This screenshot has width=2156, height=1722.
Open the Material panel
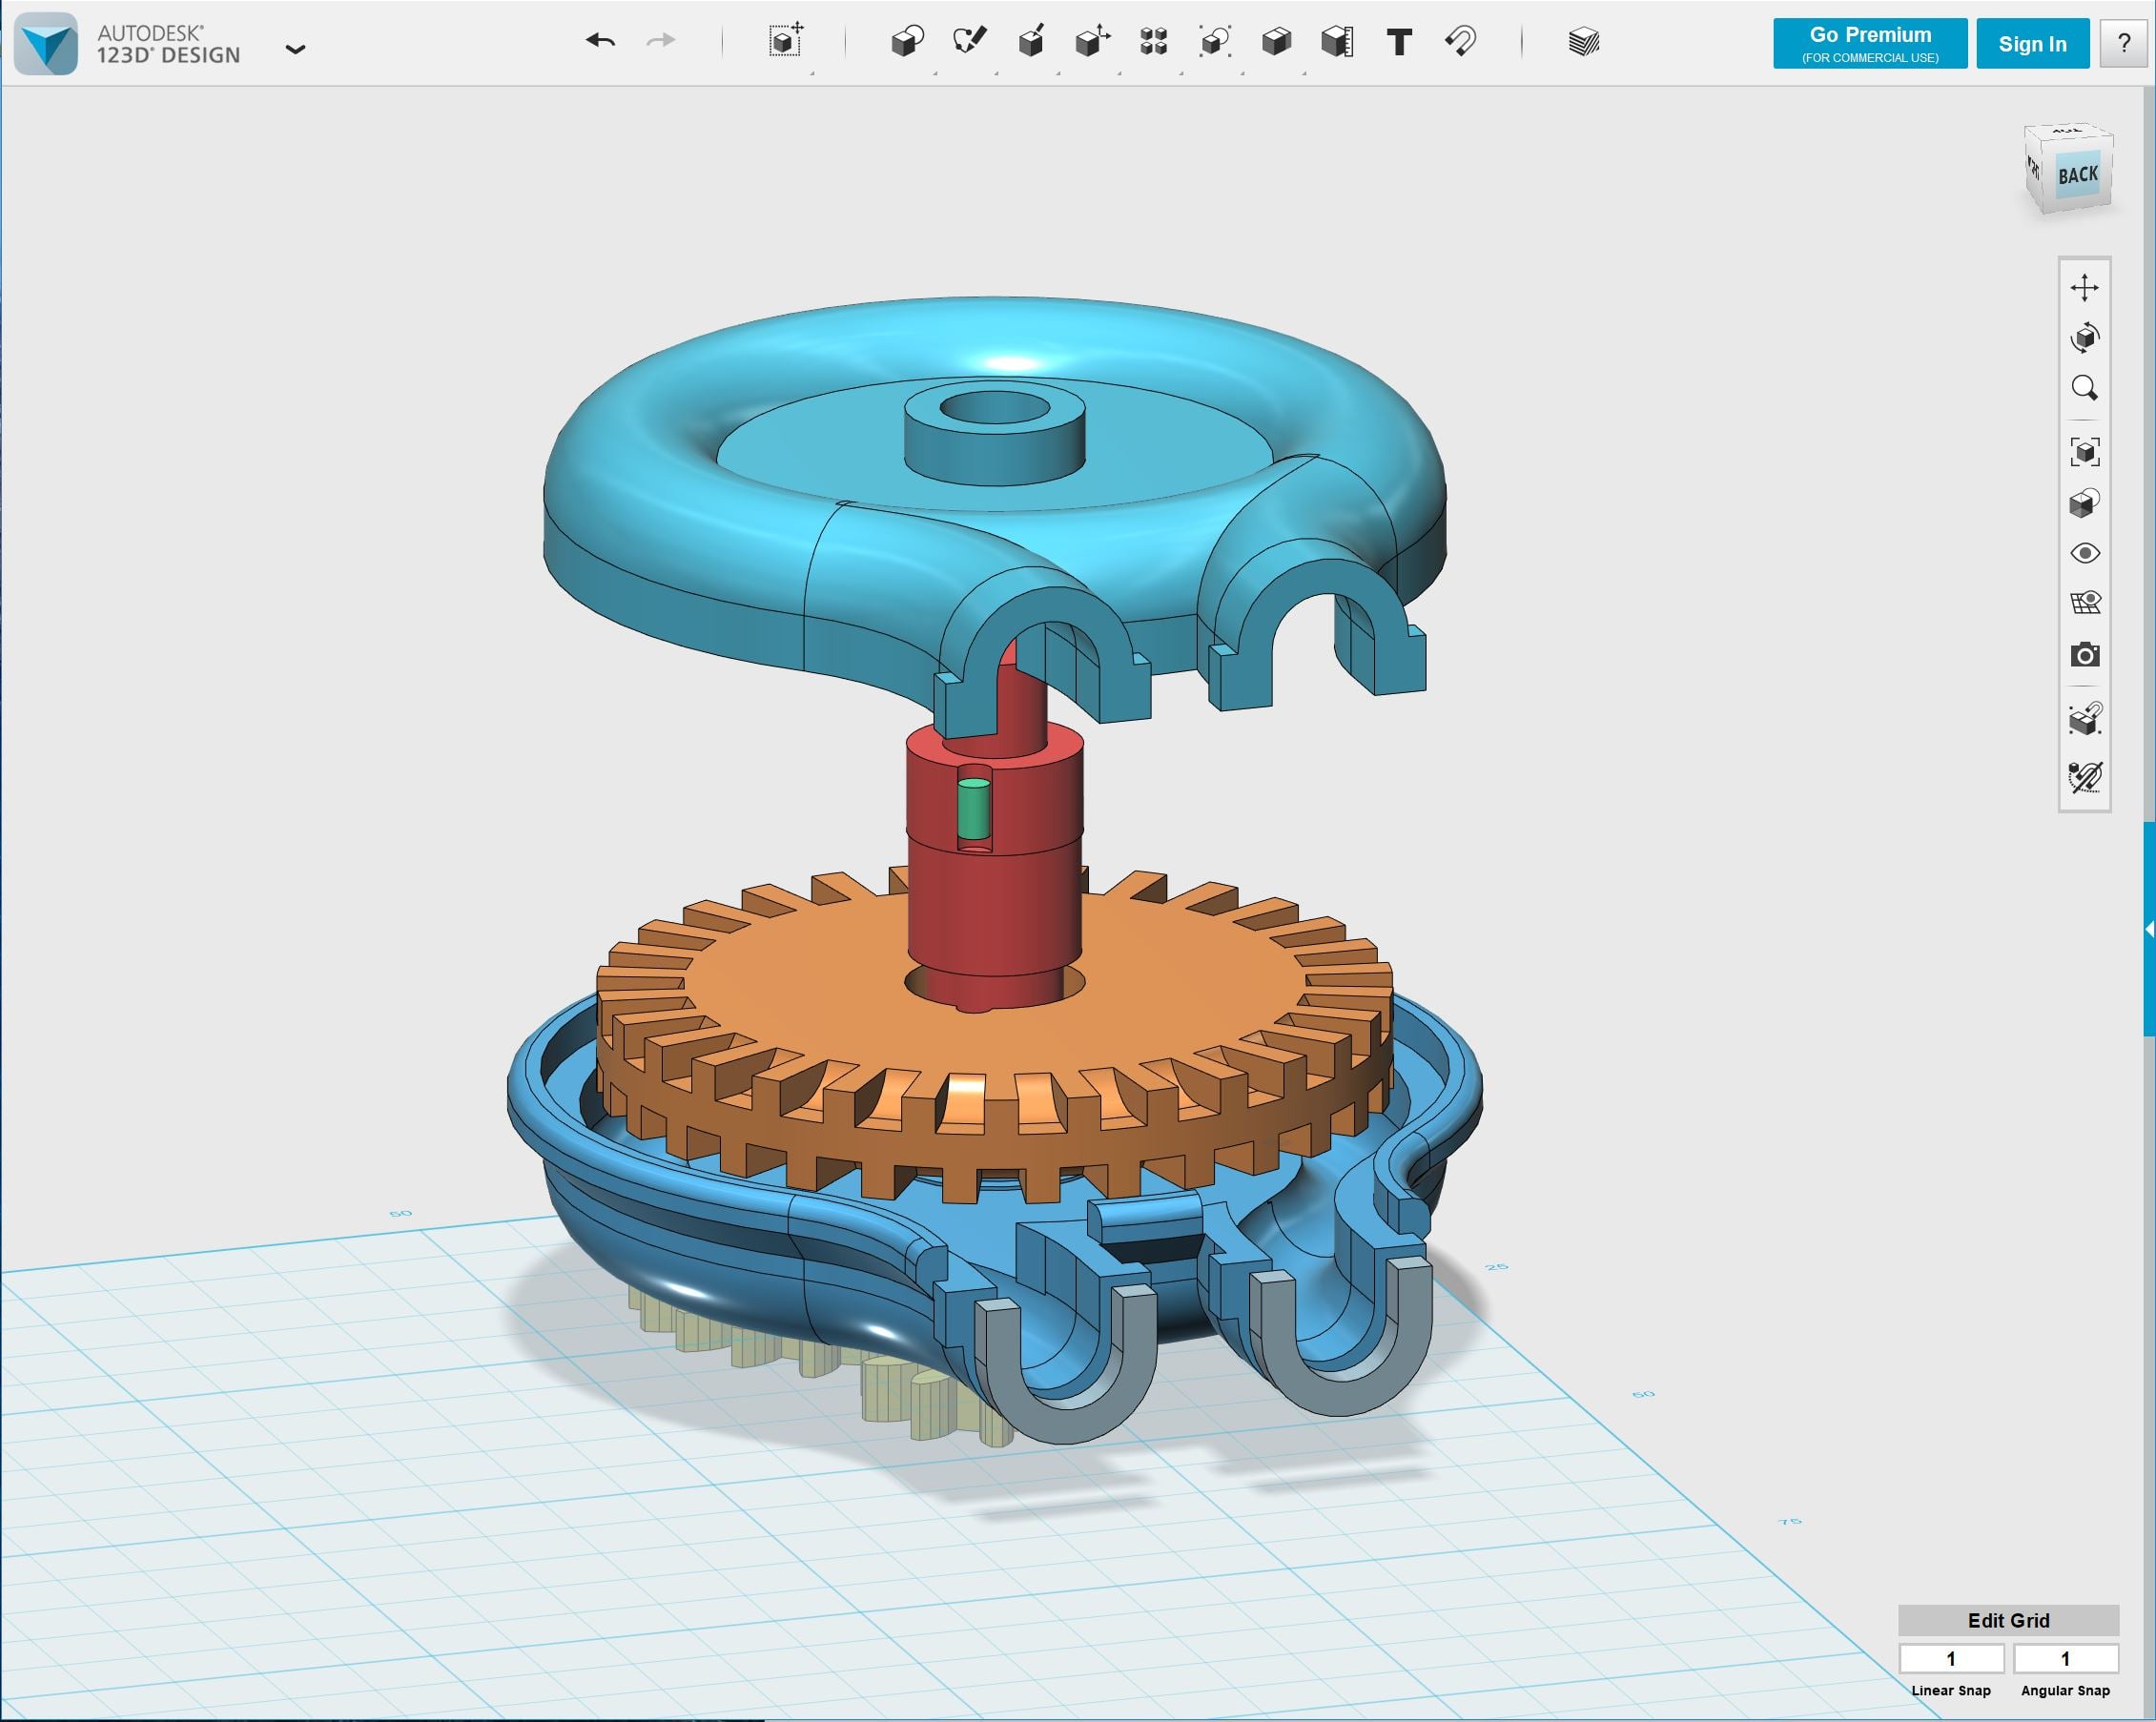(1584, 42)
